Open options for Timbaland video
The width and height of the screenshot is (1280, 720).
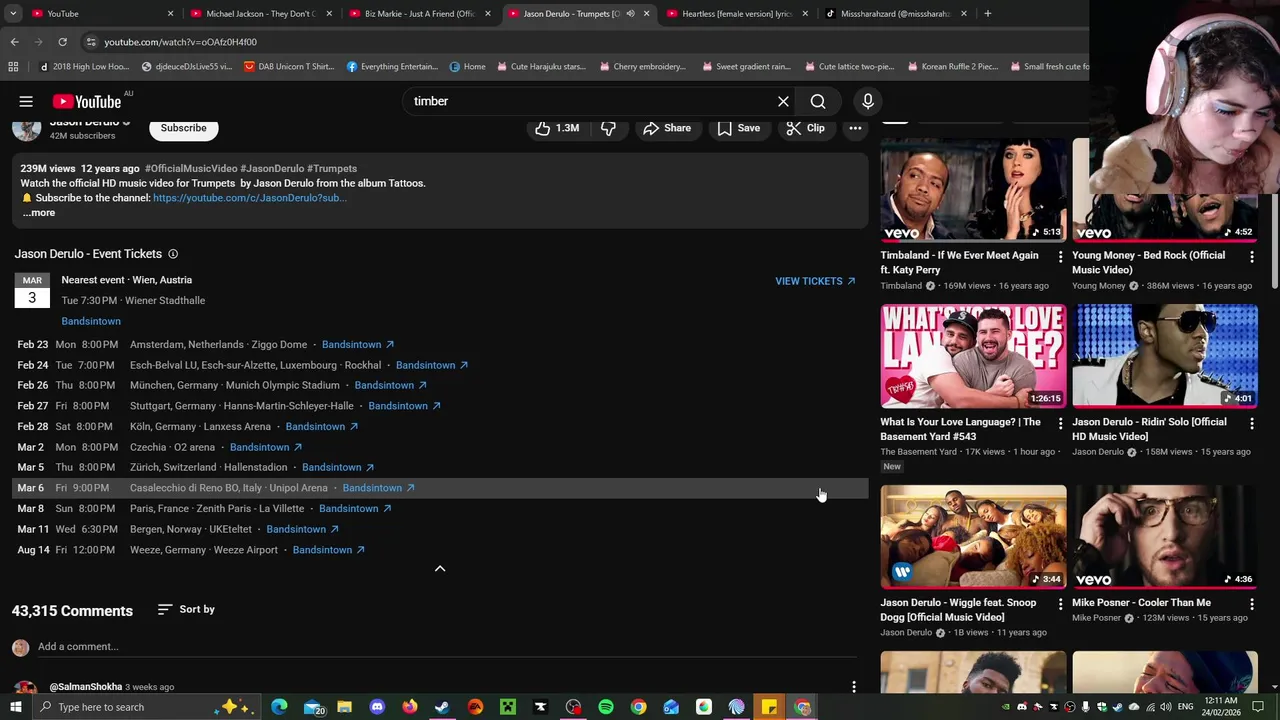1060,257
